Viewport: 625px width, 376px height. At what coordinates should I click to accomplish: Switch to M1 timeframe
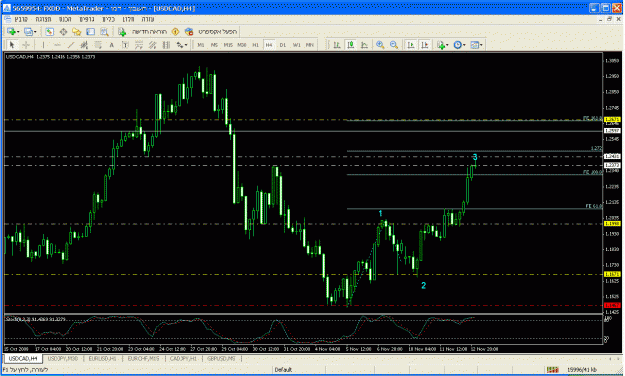pyautogui.click(x=200, y=45)
